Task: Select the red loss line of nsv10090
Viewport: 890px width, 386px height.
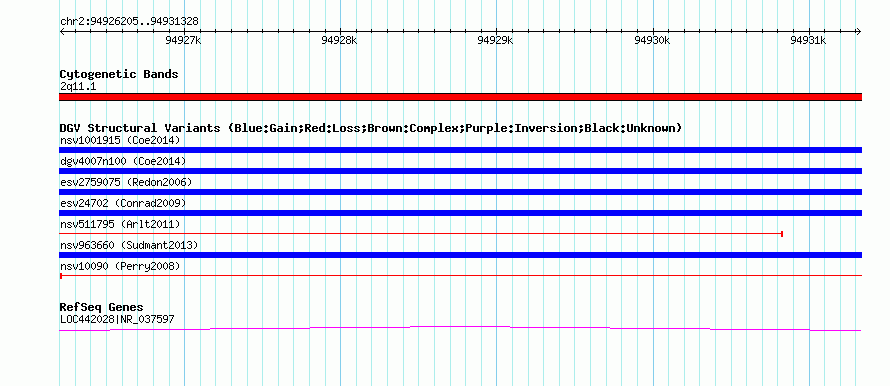Action: [460, 276]
